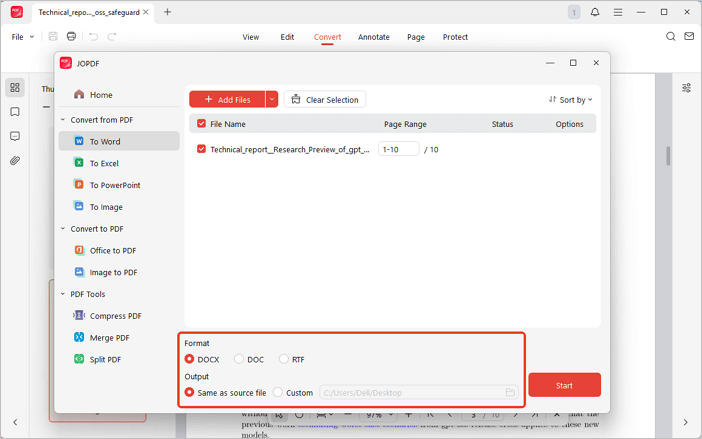Click the document vertical scrollbar thumb
The height and width of the screenshot is (439, 702).
pos(668,156)
